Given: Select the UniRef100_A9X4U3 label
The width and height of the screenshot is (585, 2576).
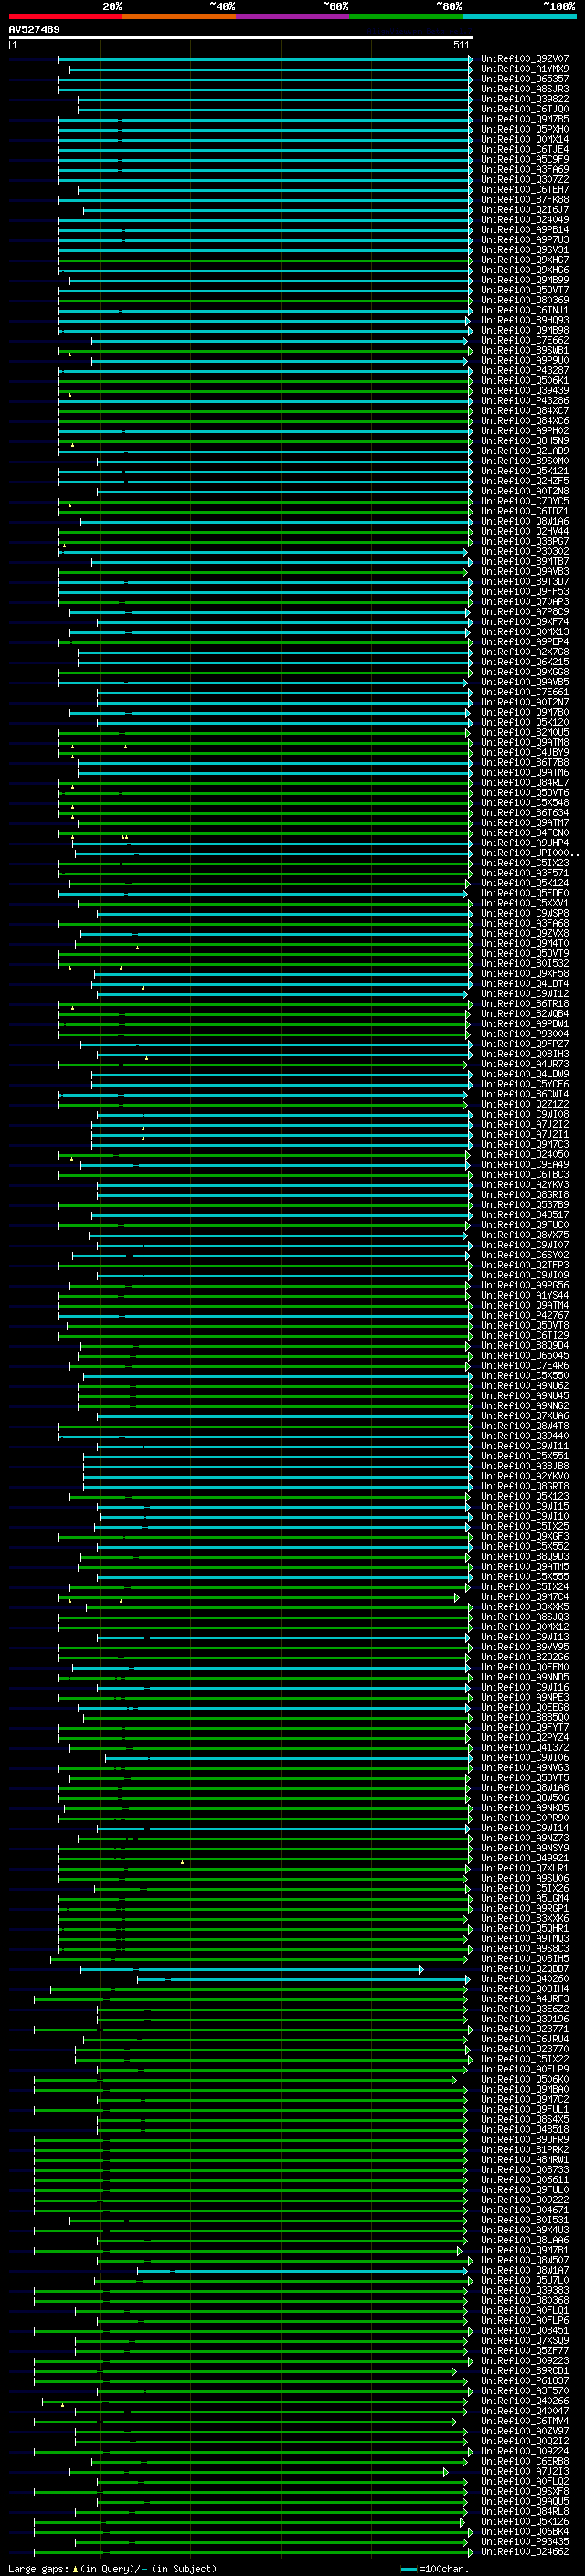Looking at the screenshot, I should click(x=525, y=2230).
